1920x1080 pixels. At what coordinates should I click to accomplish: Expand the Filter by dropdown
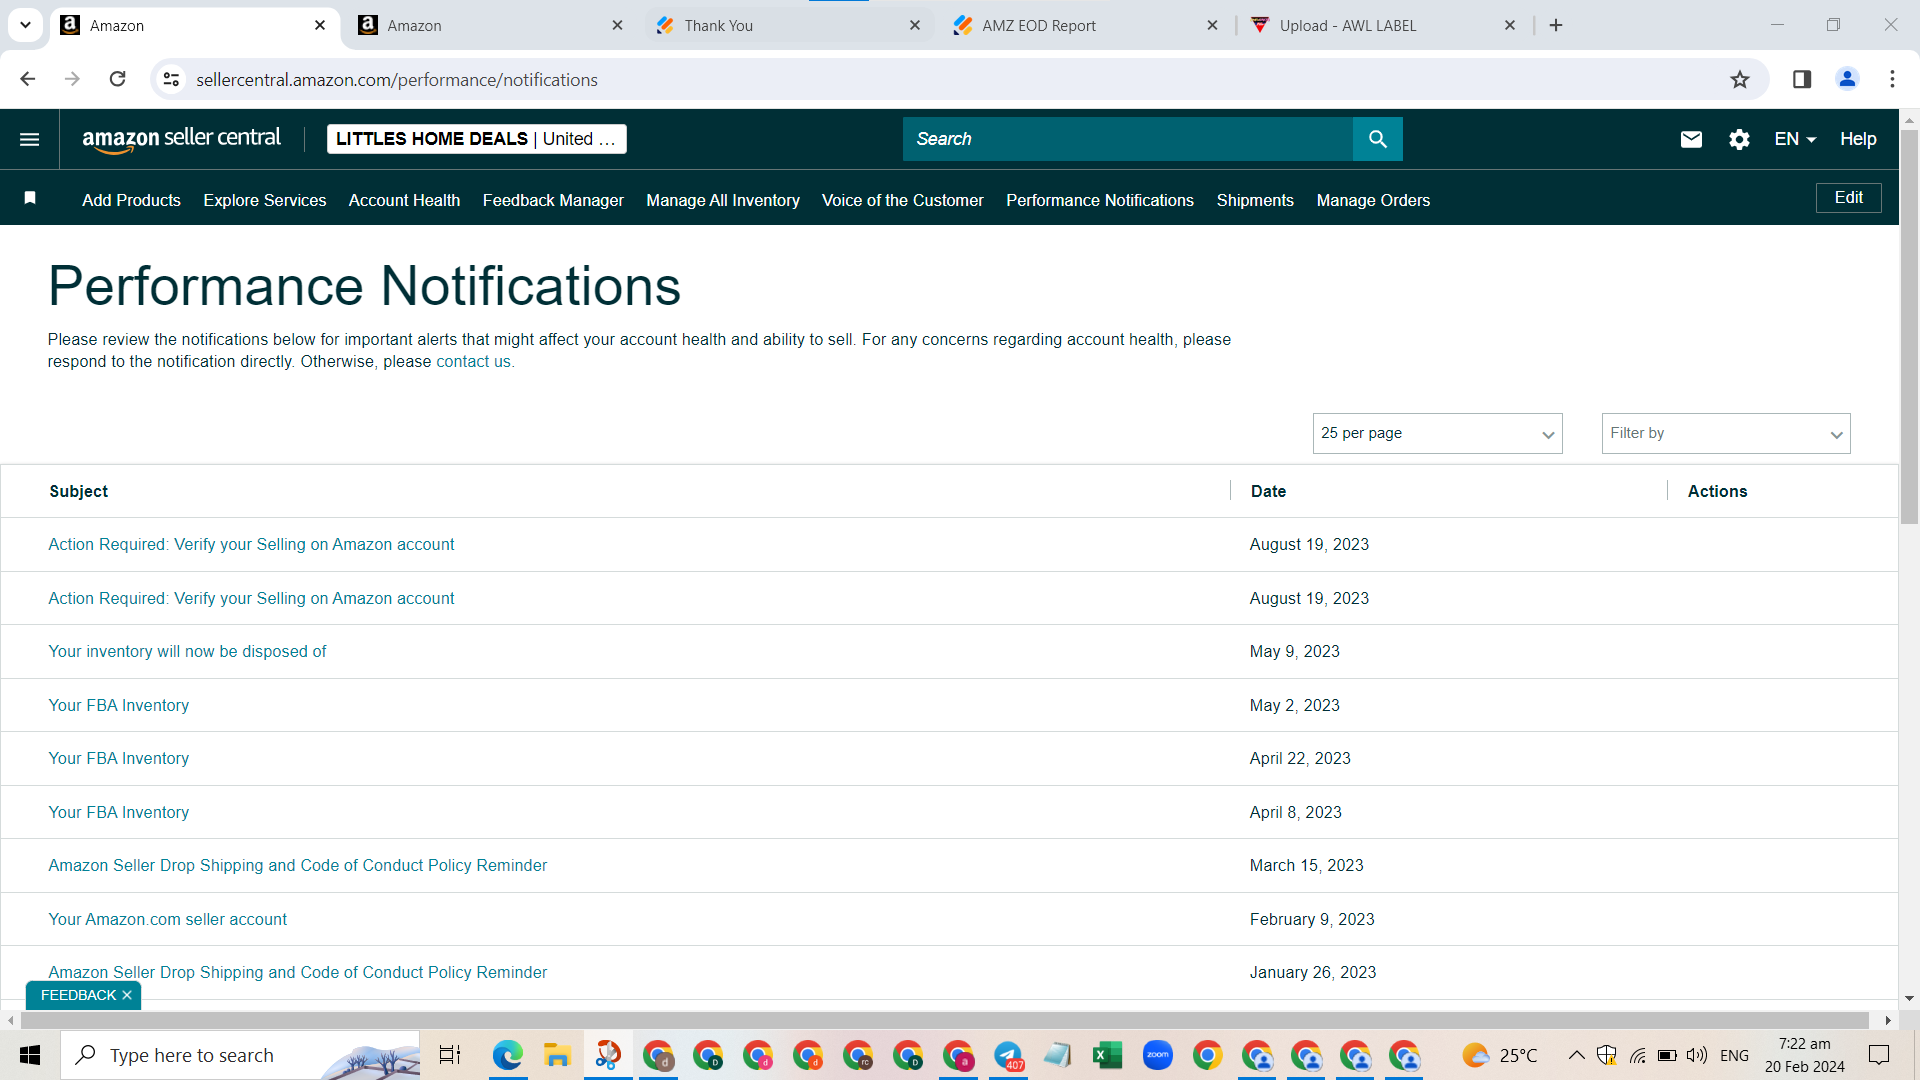(1726, 434)
